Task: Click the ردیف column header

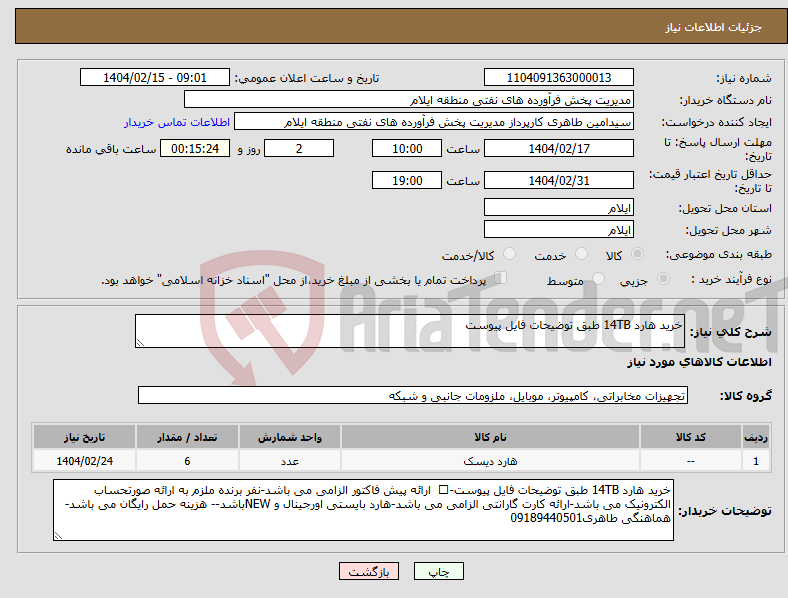Action: pyautogui.click(x=756, y=437)
